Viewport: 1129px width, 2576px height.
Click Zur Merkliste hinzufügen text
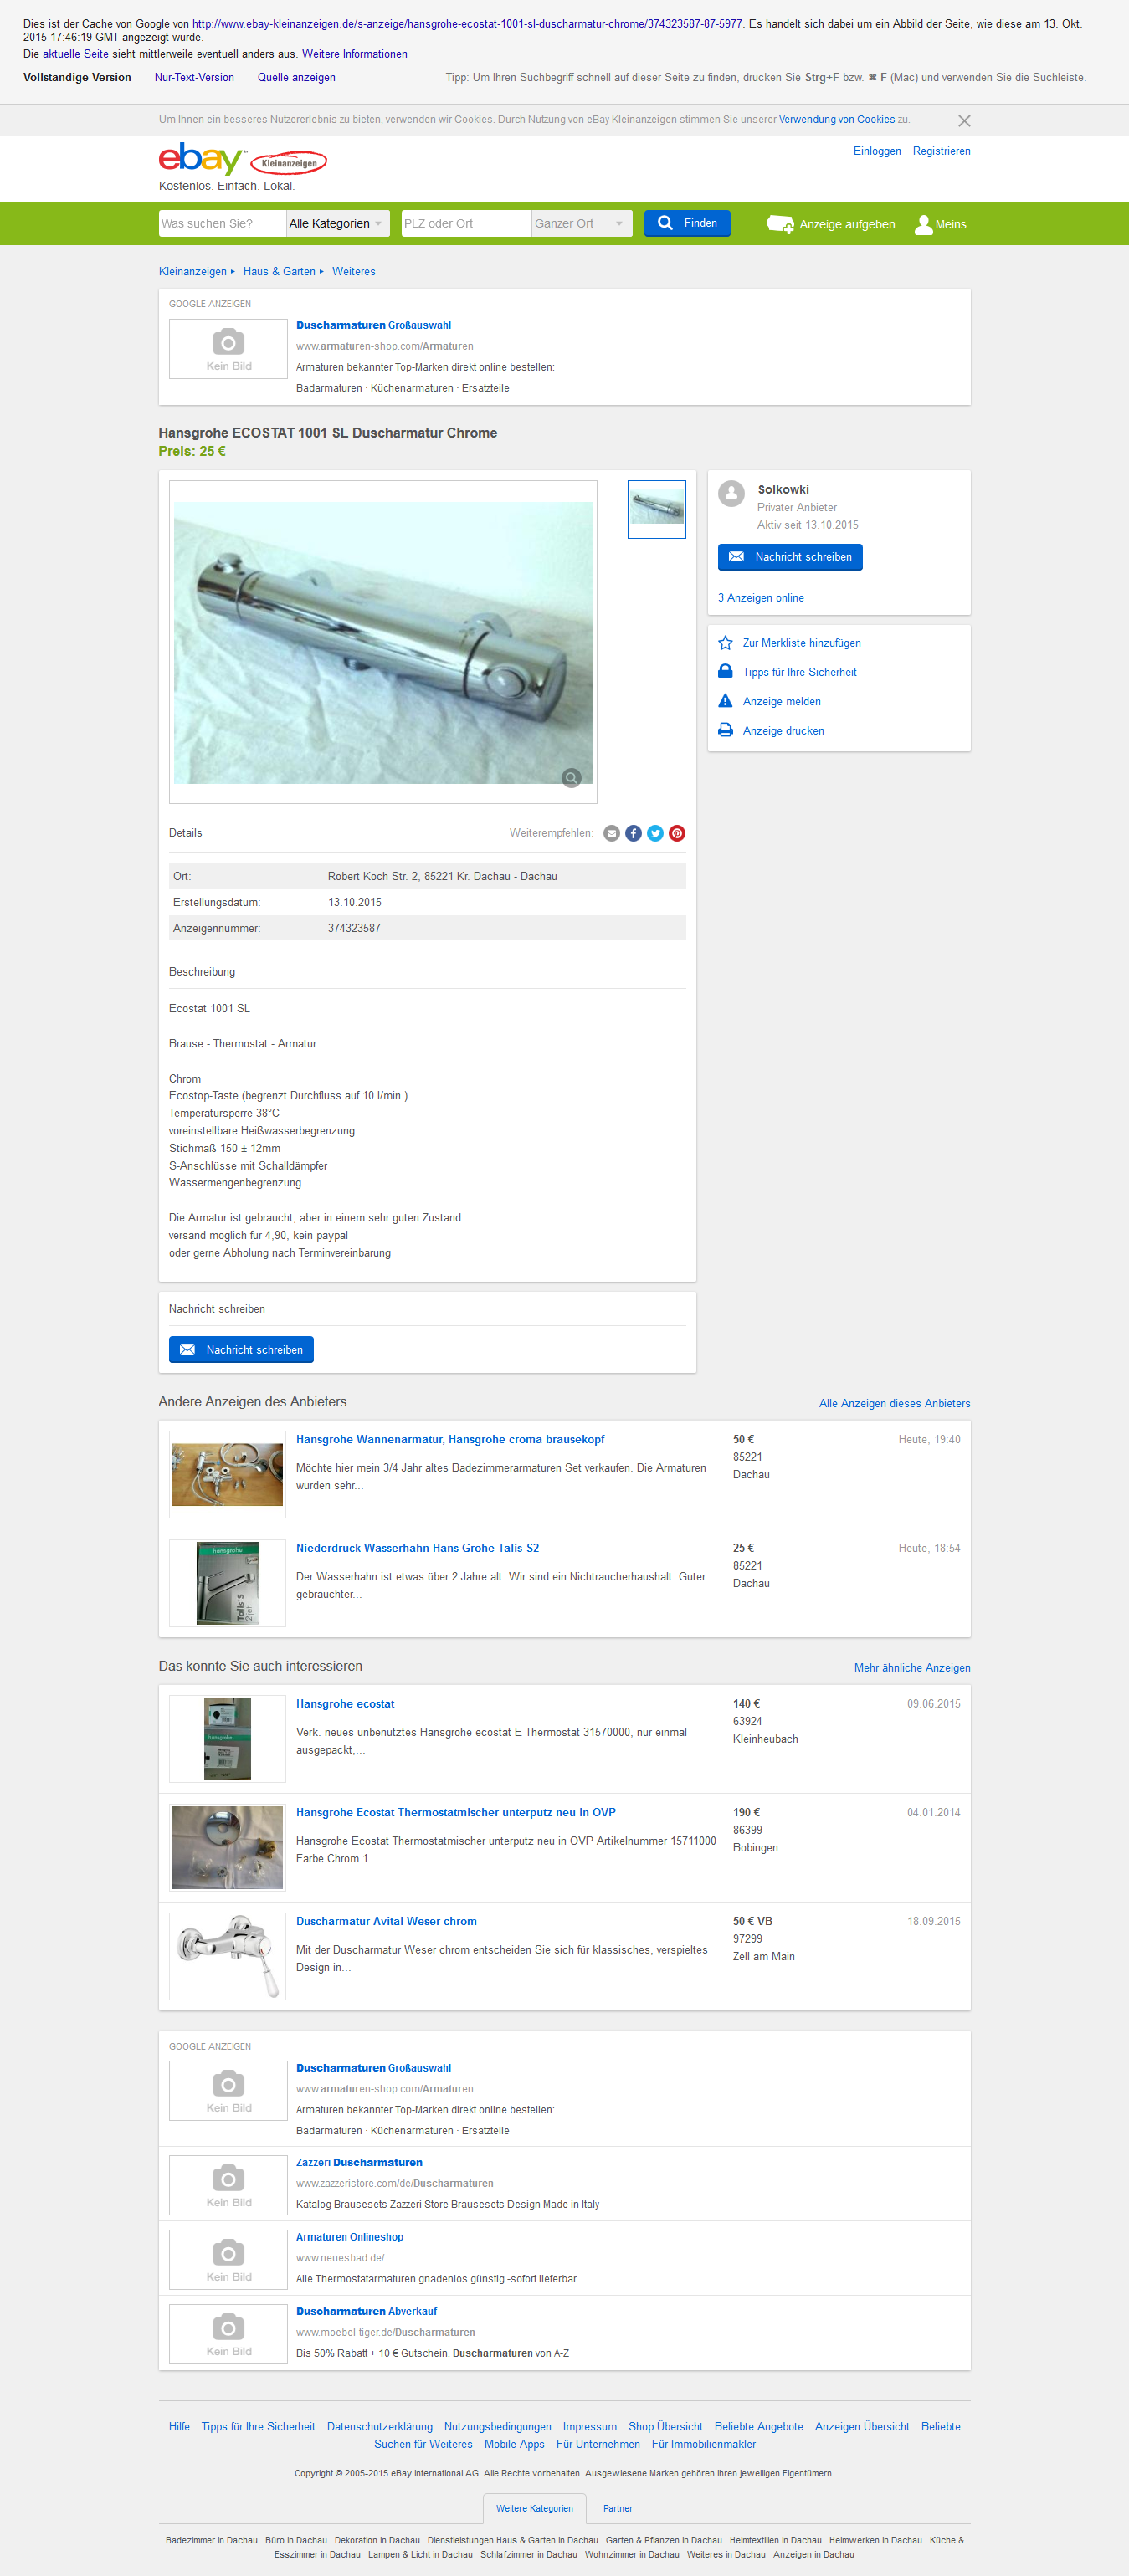tap(802, 643)
